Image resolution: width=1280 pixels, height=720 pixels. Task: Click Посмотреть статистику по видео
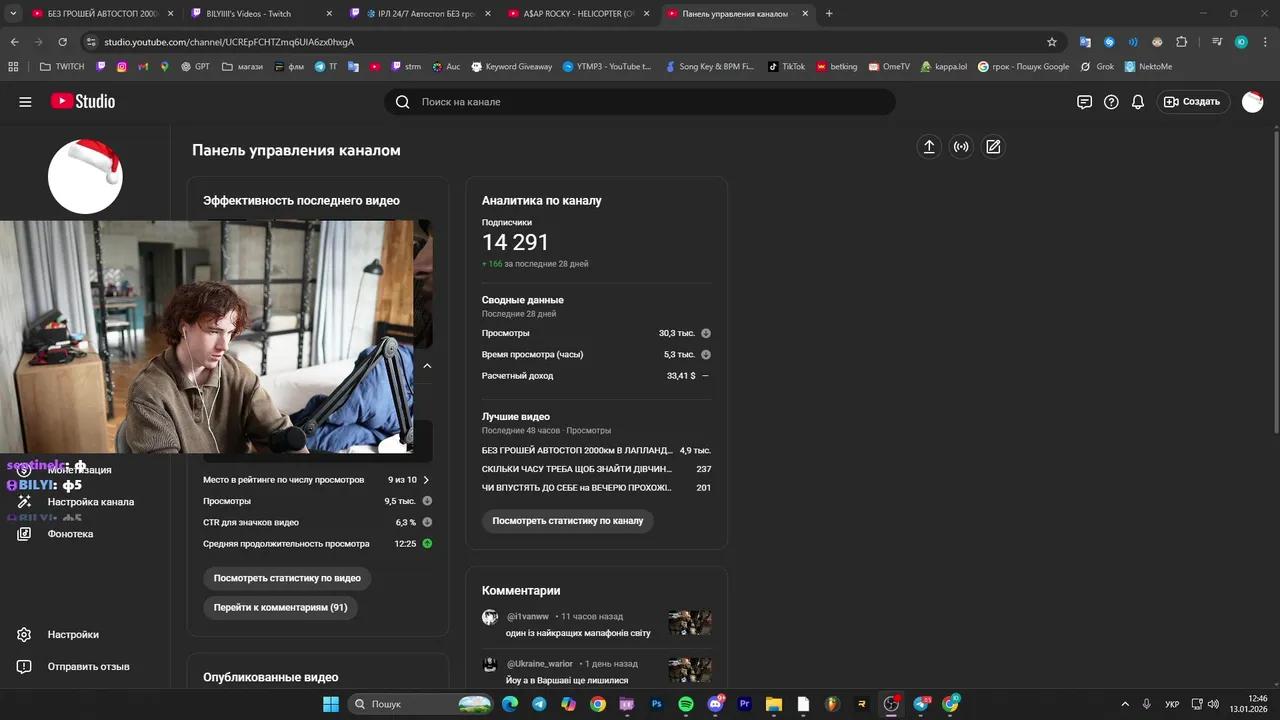pyautogui.click(x=287, y=578)
